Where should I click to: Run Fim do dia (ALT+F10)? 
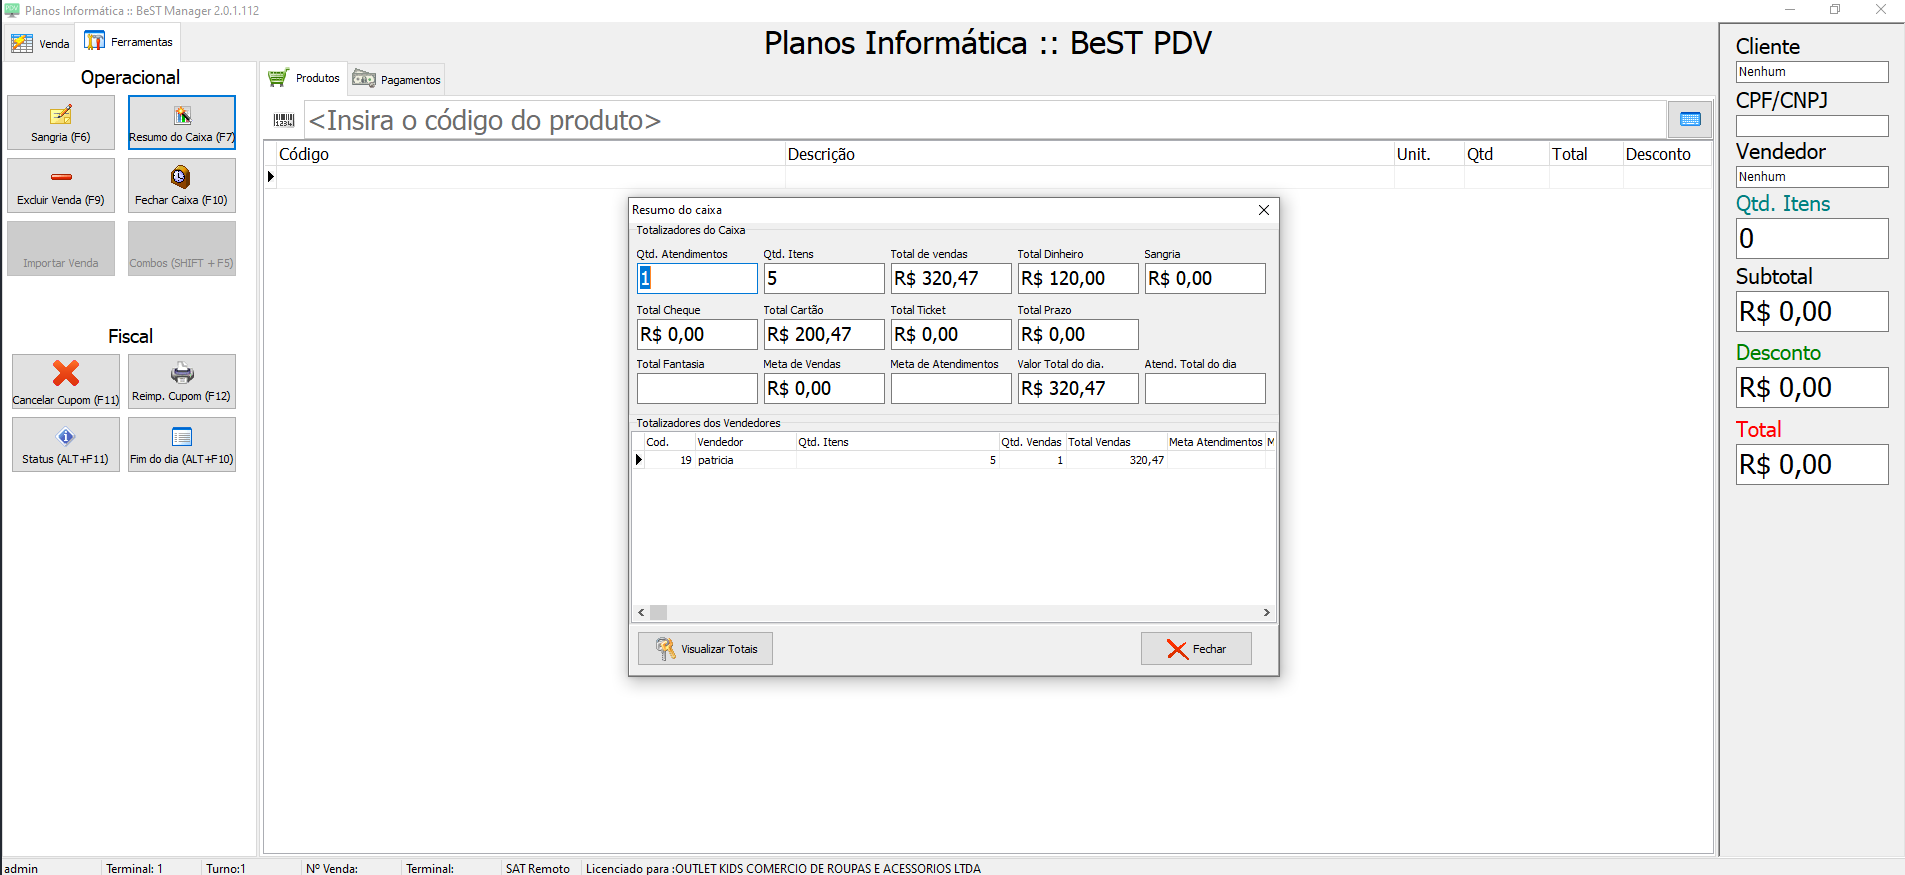(x=182, y=444)
